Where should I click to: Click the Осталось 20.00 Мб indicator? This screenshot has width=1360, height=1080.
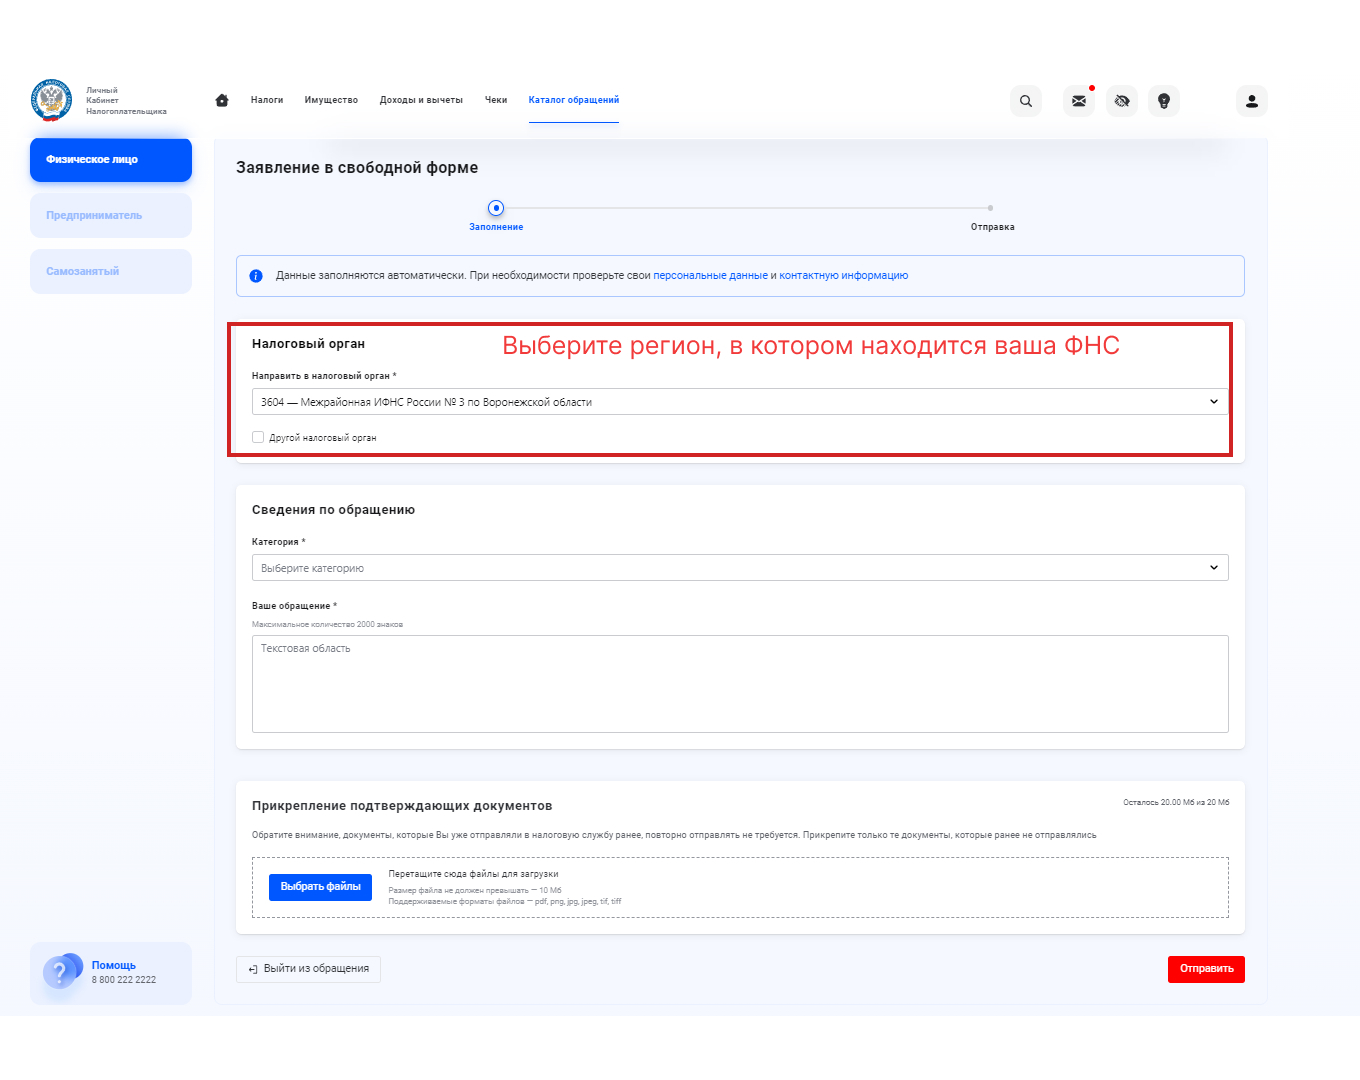pos(1176,803)
